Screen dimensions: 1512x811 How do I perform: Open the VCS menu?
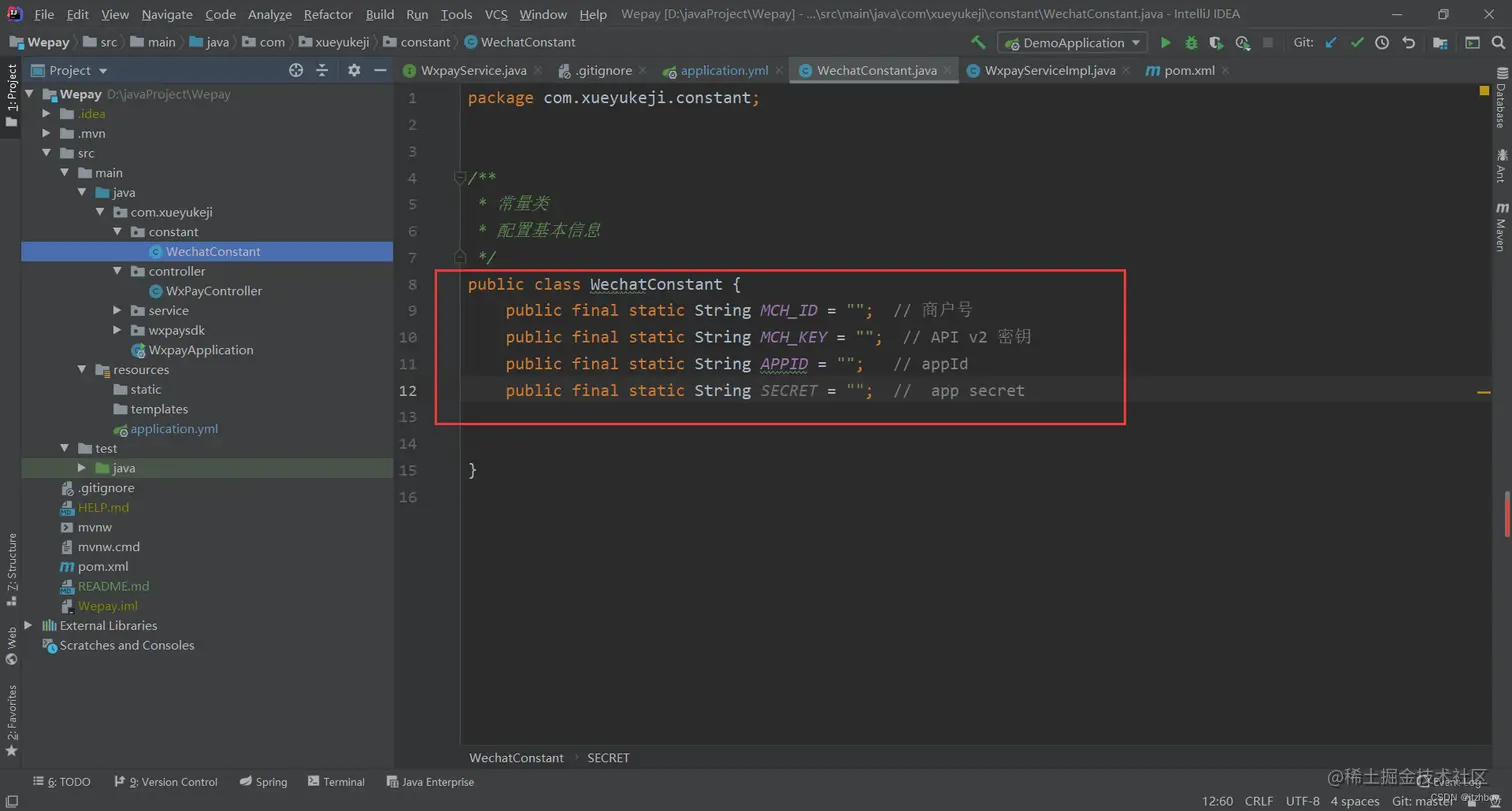pos(496,14)
